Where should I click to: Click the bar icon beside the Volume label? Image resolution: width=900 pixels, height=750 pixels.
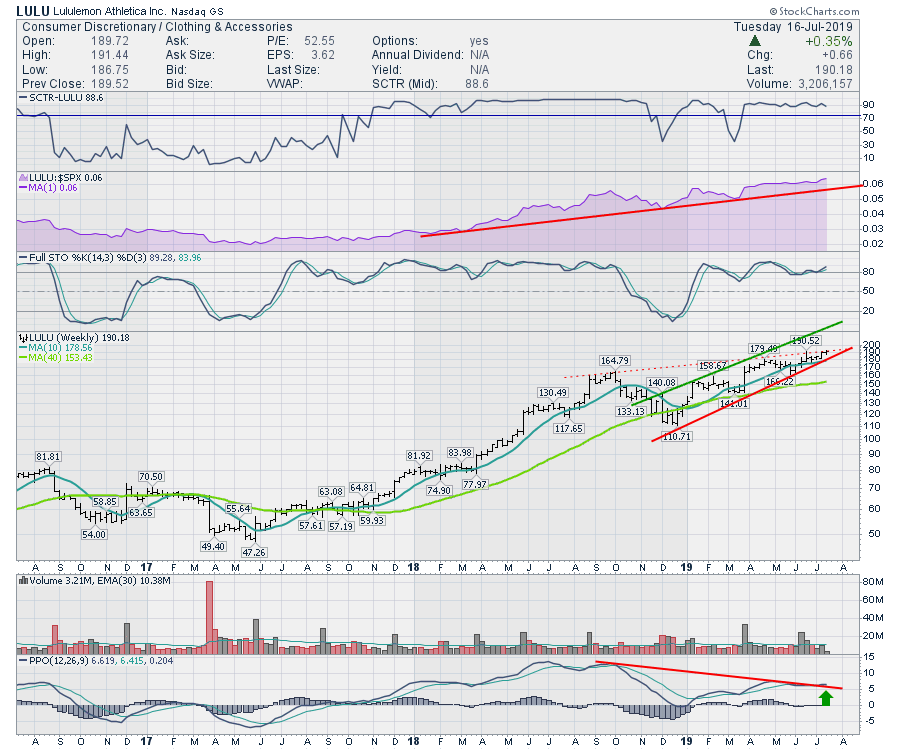pyautogui.click(x=23, y=581)
